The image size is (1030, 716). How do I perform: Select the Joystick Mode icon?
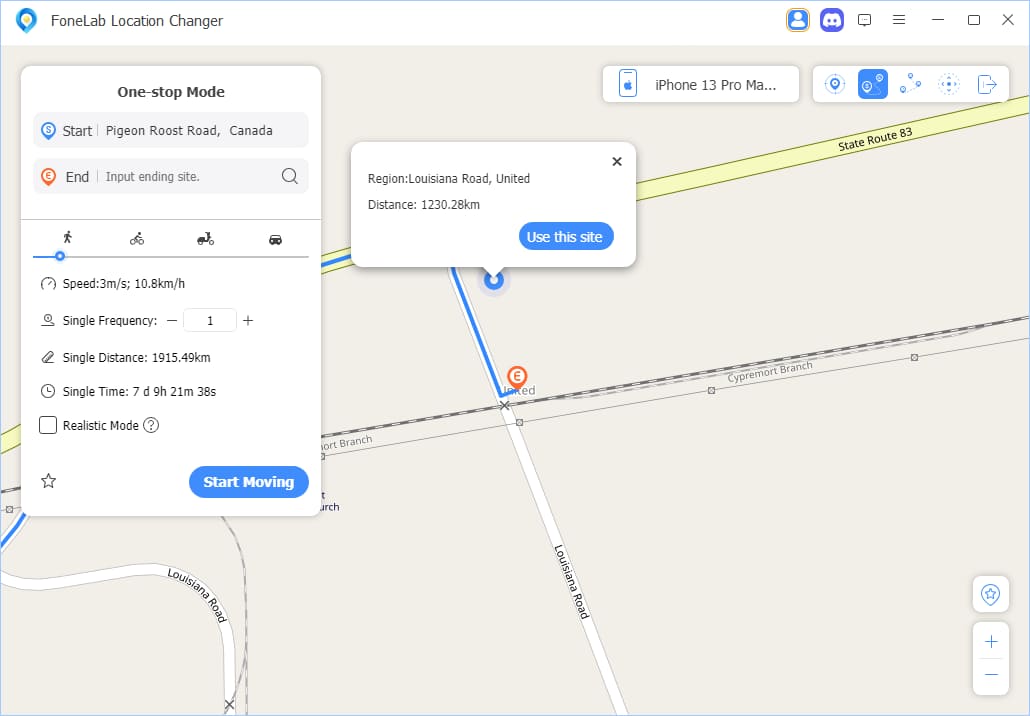pyautogui.click(x=949, y=84)
